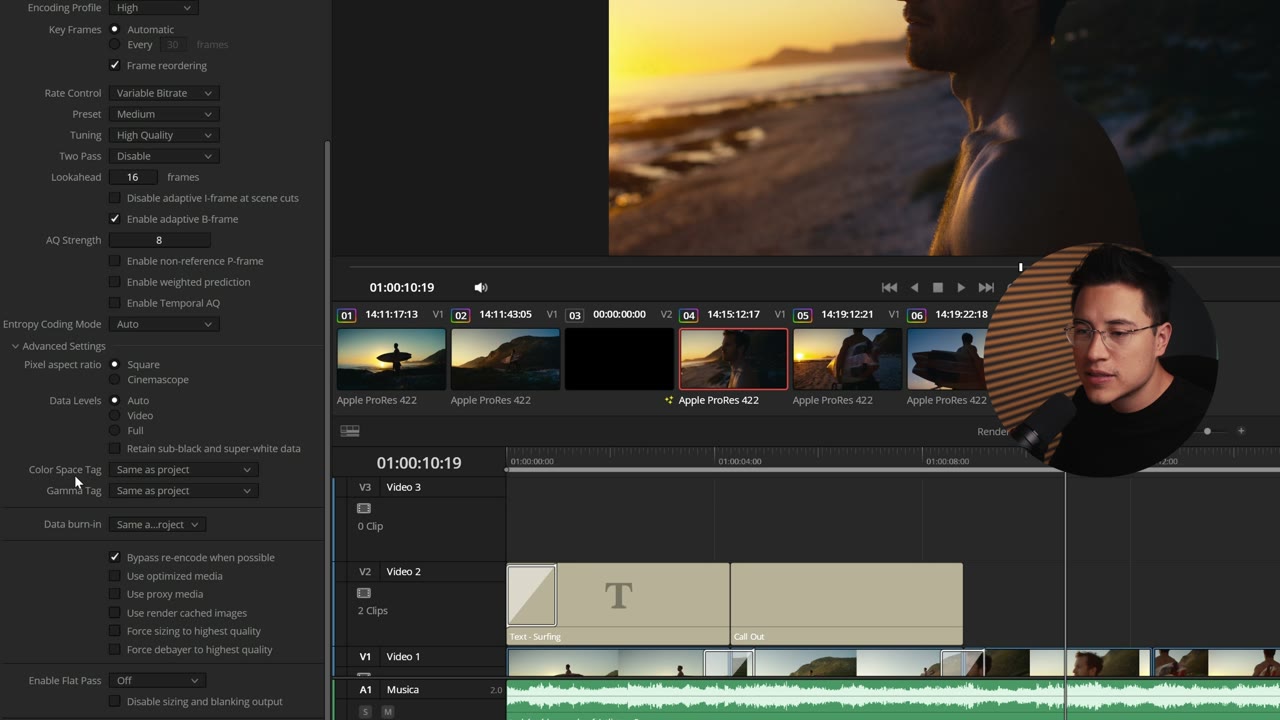This screenshot has width=1280, height=720.
Task: Click the T title icon on Text - Surfing clip
Action: point(619,596)
